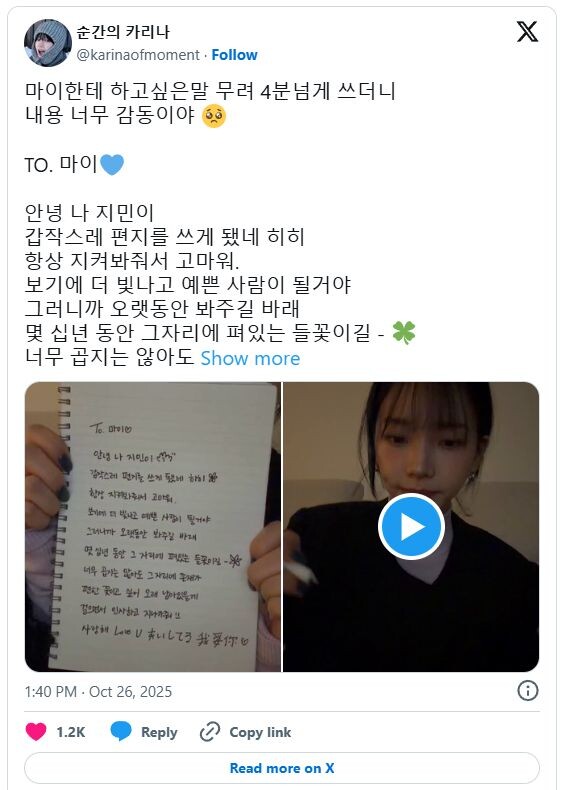Open the tweet info circle icon
Viewport: 565px width, 790px height.
[x=528, y=691]
